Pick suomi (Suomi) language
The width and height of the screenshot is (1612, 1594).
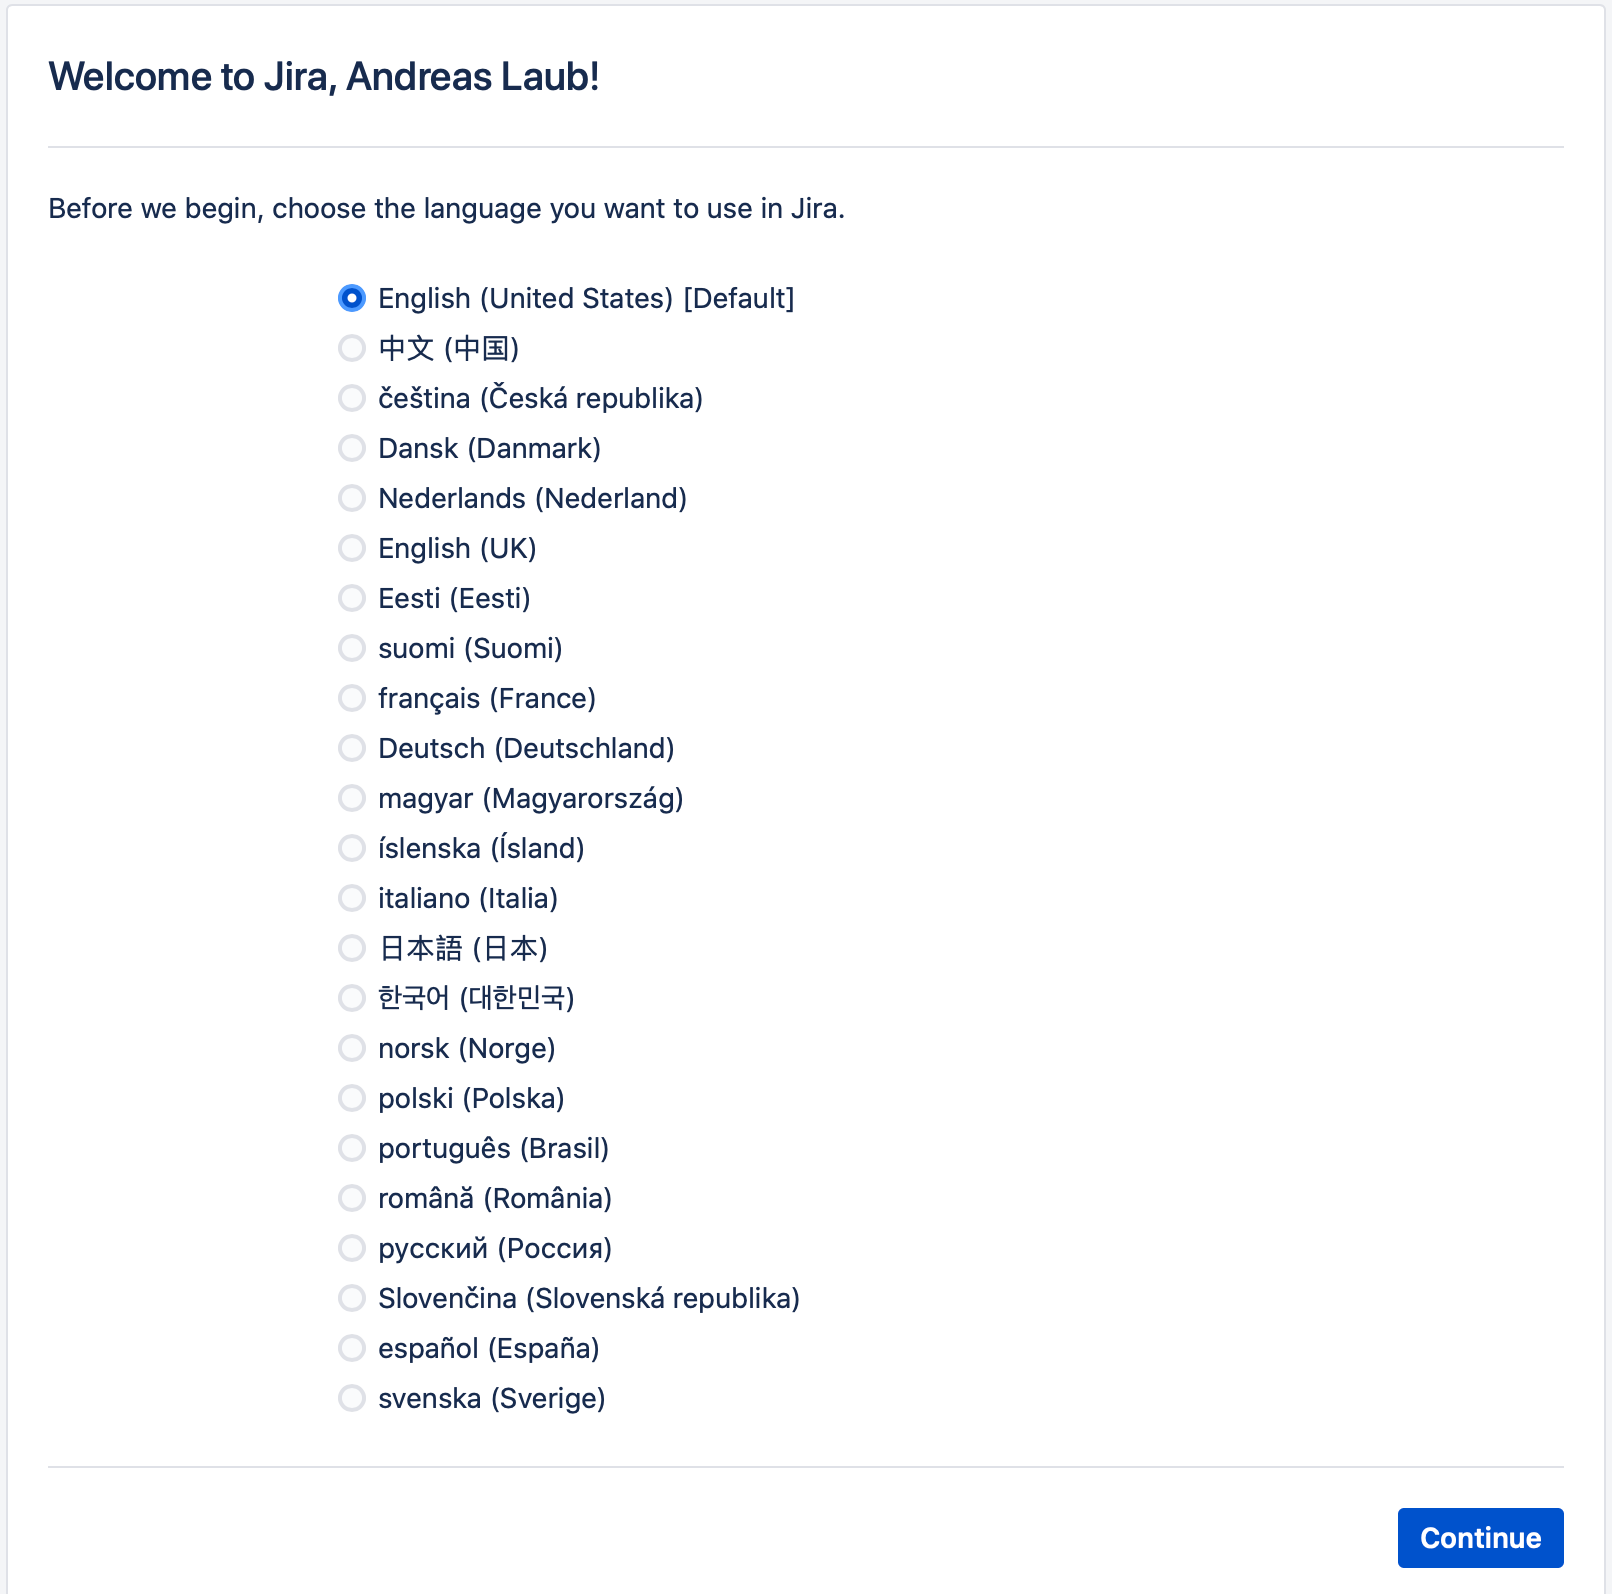[x=352, y=648]
